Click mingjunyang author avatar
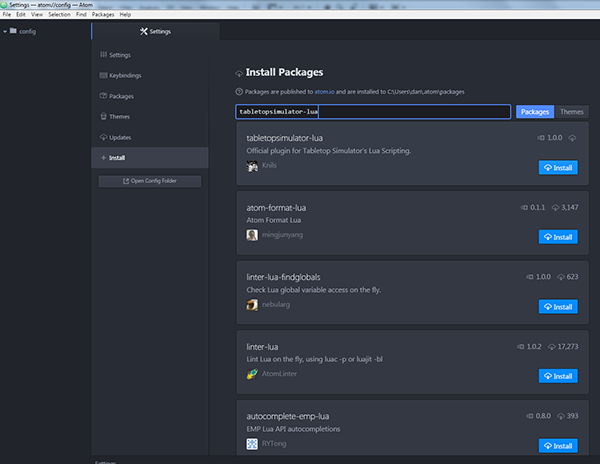 (x=252, y=235)
